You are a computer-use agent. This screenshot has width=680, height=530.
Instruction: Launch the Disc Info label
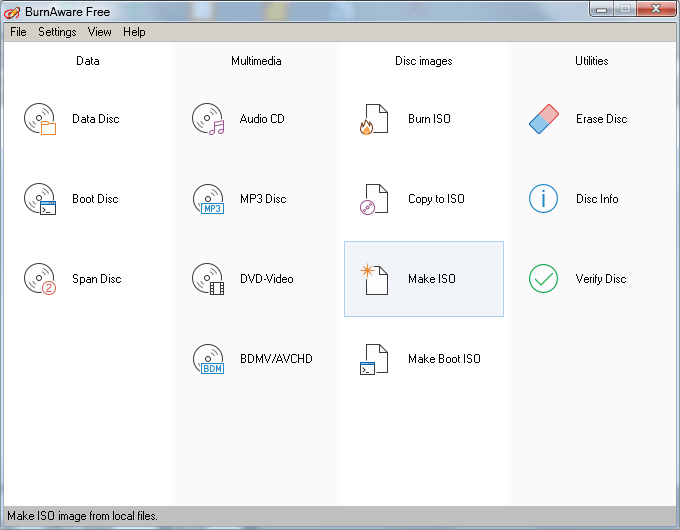tap(597, 199)
